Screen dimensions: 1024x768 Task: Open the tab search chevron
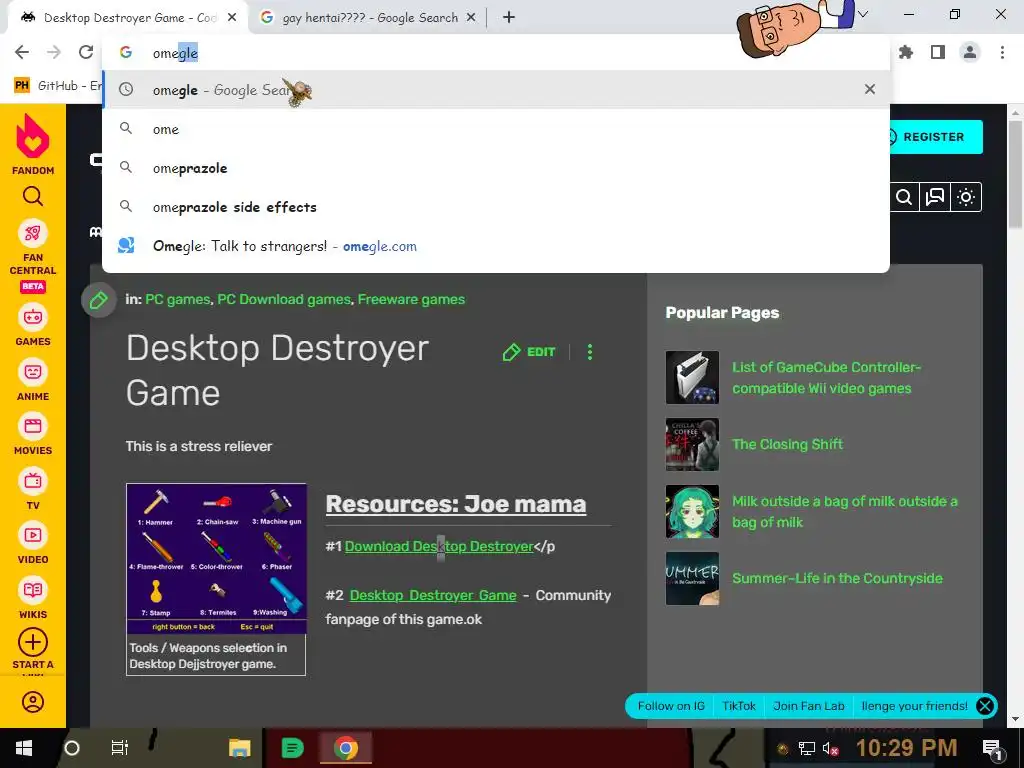[863, 14]
